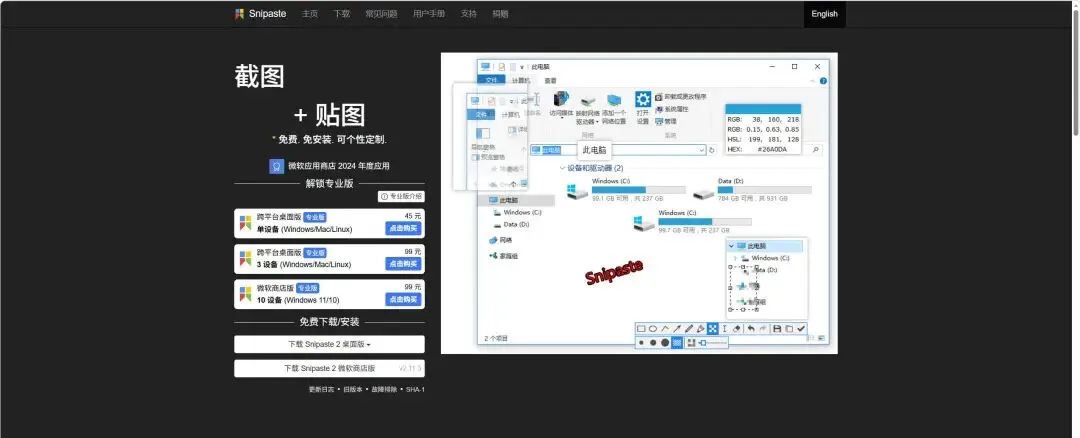Screen dimensions: 1080x438
Task: Click the 45 元 price label
Action: click(413, 216)
